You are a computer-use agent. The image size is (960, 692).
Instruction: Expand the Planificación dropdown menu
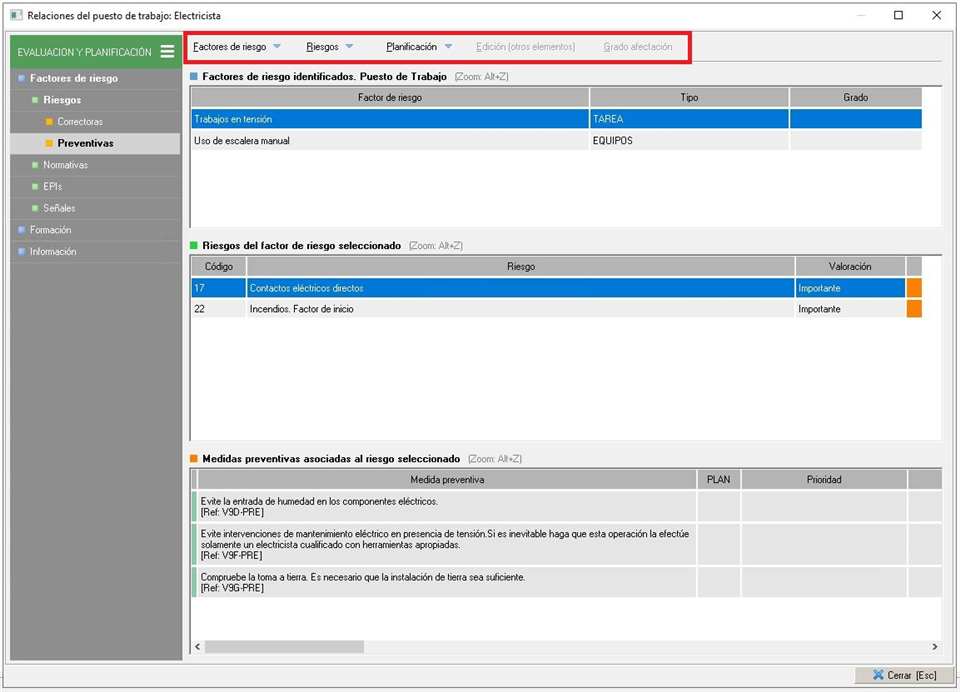pos(419,47)
